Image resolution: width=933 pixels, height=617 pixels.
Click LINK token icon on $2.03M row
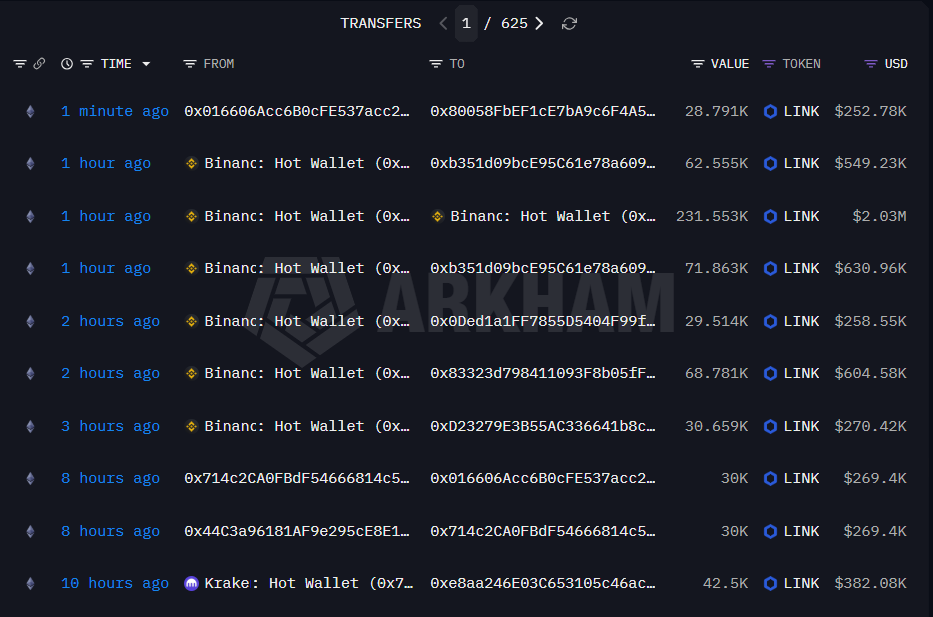tap(771, 216)
